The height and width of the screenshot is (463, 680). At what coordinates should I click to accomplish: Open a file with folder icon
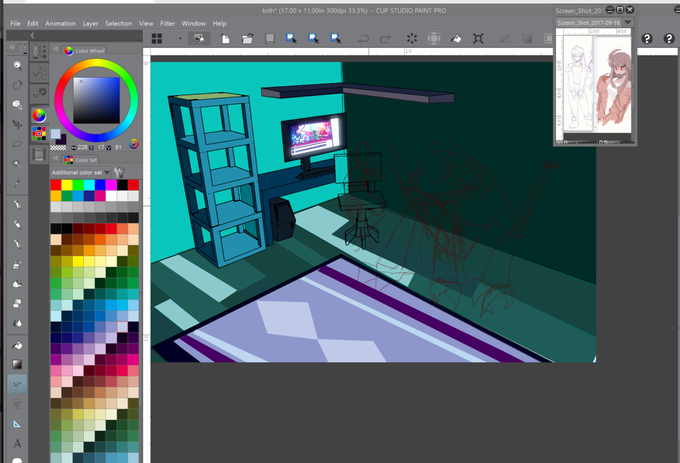click(248, 39)
